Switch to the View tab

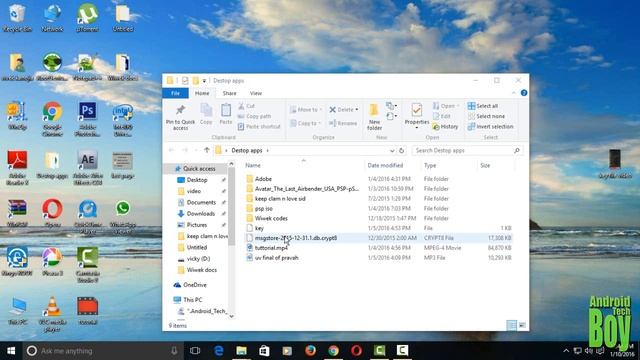[256, 93]
